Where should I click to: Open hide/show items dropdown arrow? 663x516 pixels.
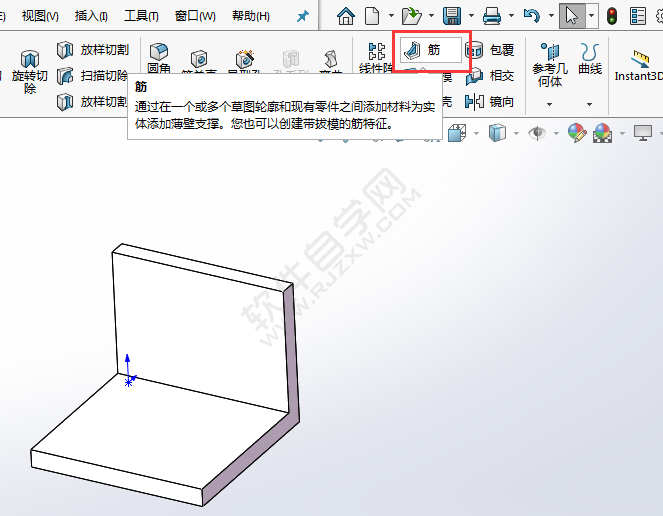point(556,134)
